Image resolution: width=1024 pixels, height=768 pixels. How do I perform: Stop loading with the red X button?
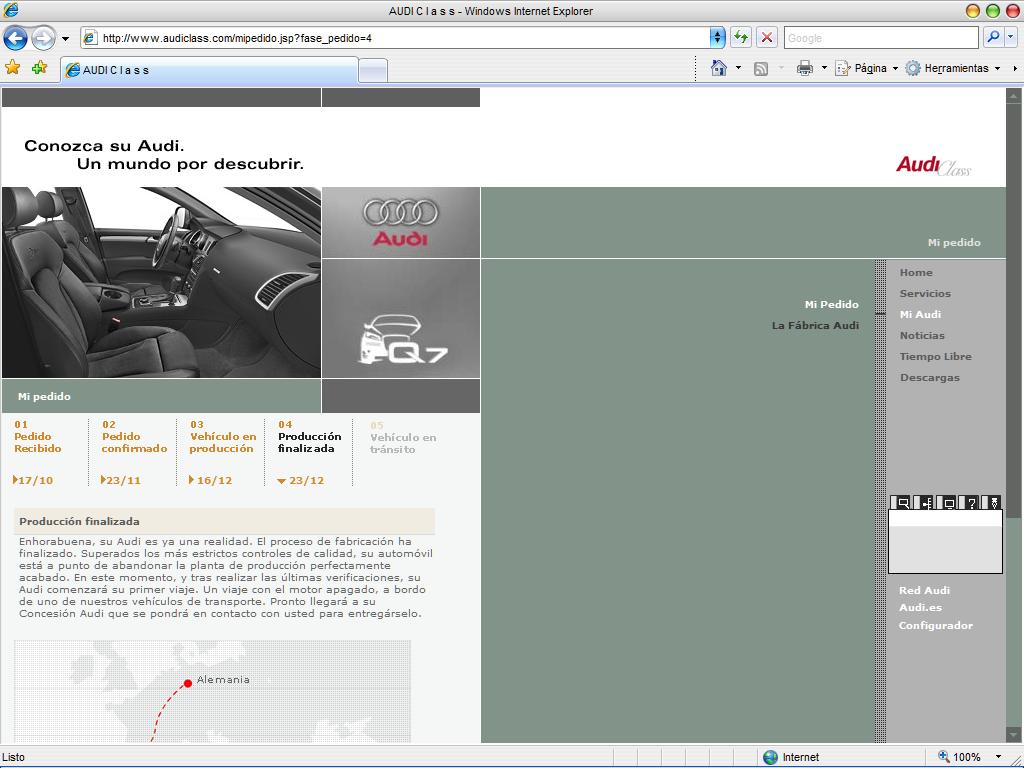tap(767, 38)
